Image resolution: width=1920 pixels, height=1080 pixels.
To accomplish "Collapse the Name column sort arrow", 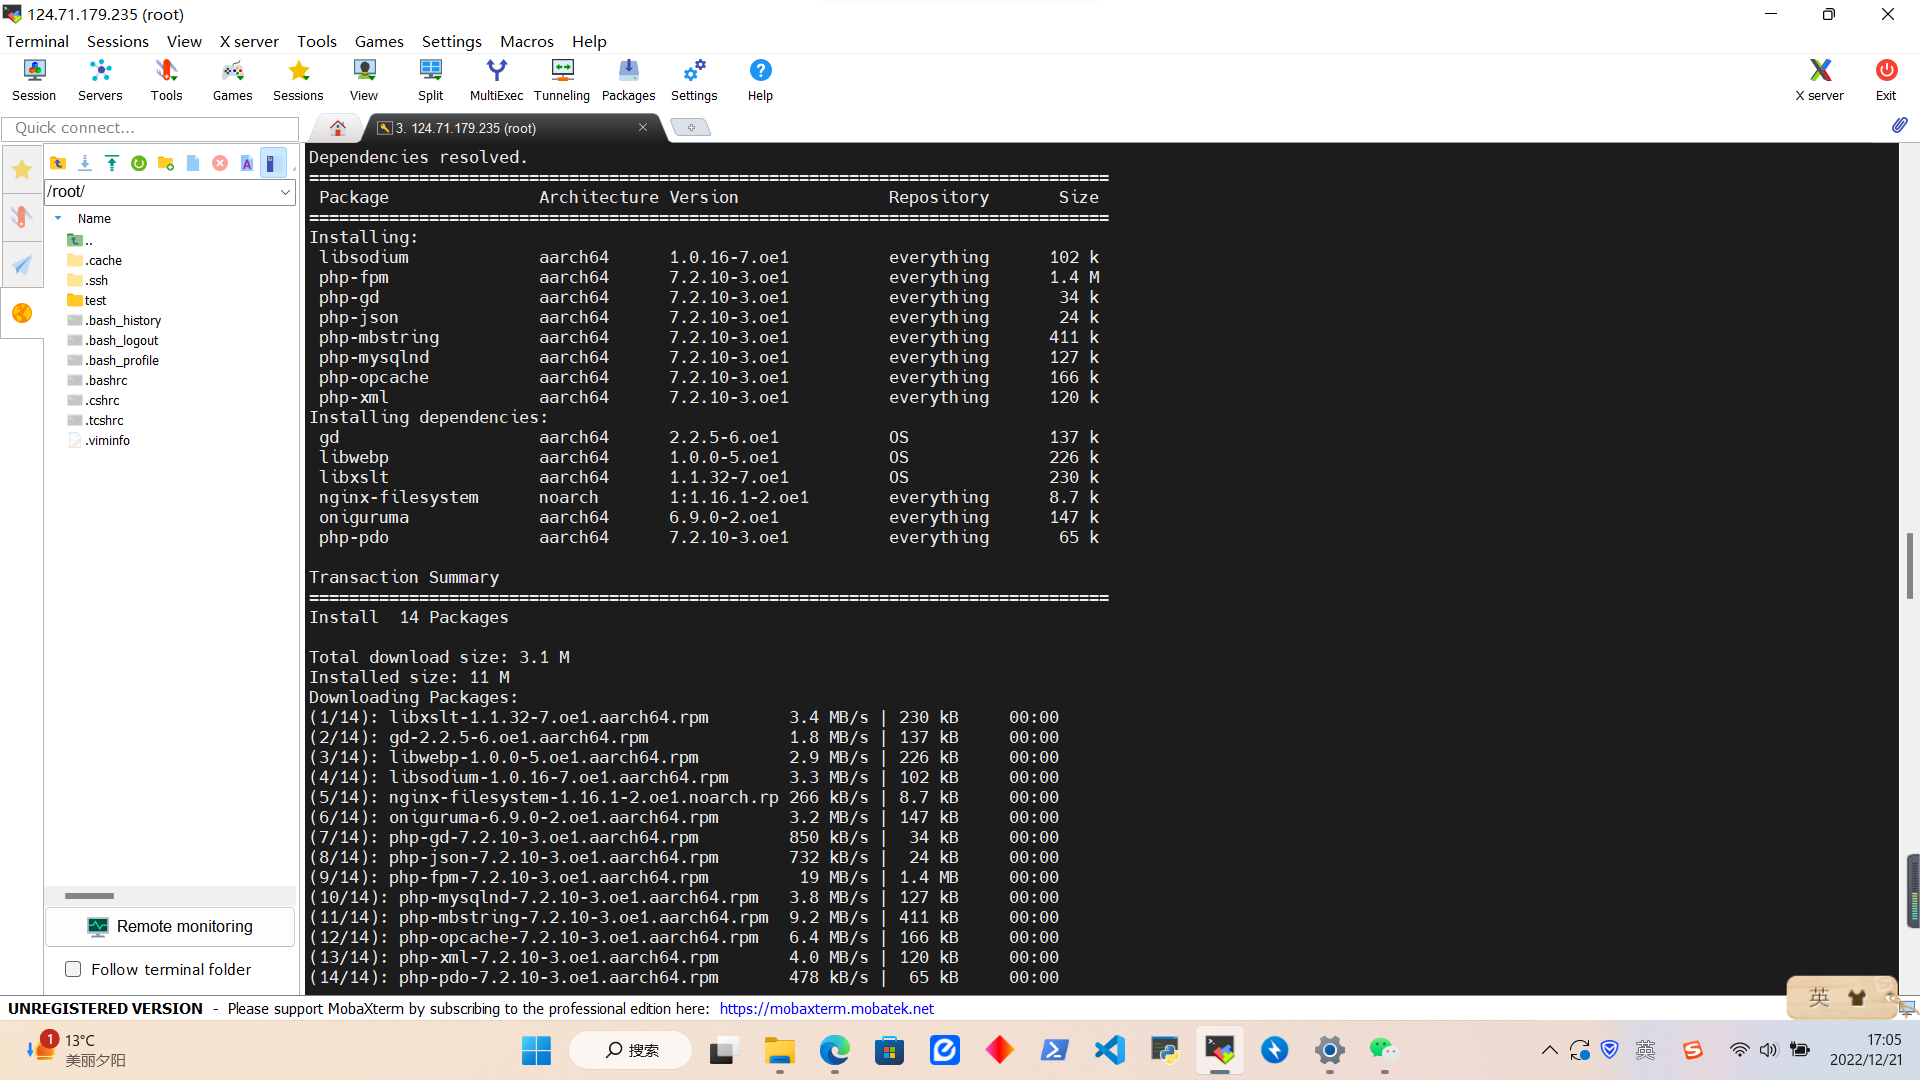I will (x=58, y=218).
